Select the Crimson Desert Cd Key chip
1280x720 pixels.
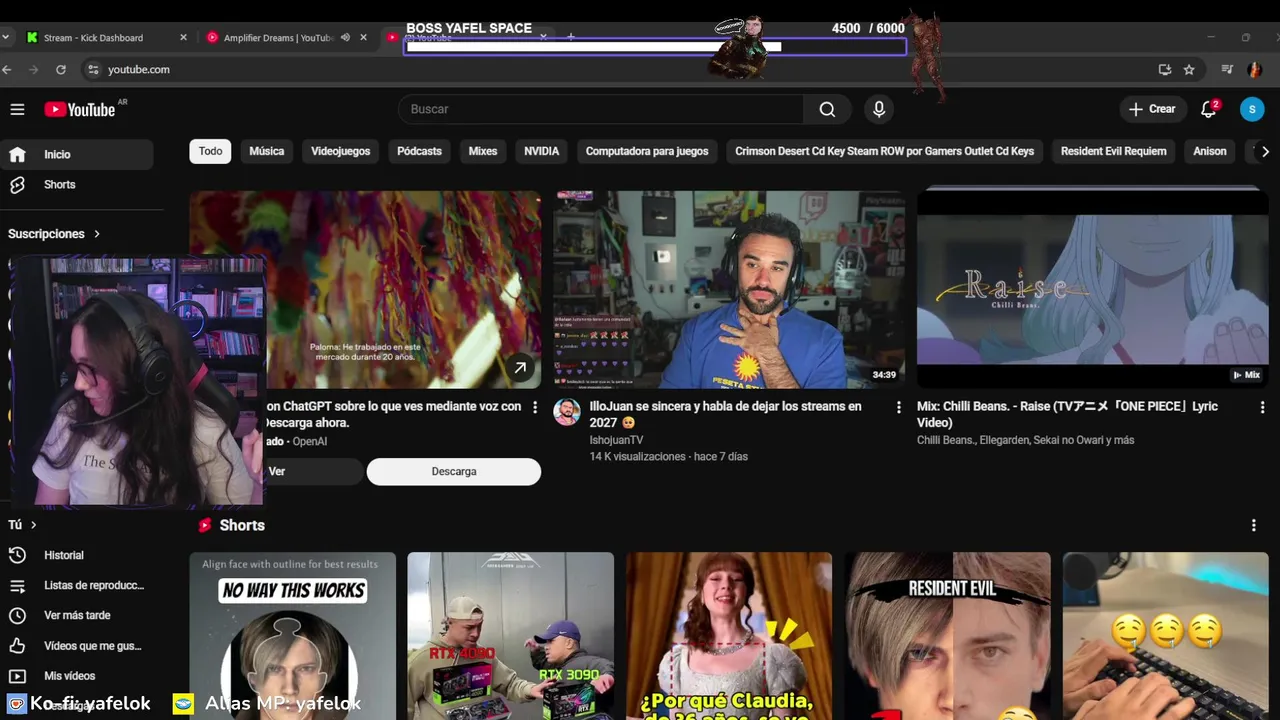point(885,151)
